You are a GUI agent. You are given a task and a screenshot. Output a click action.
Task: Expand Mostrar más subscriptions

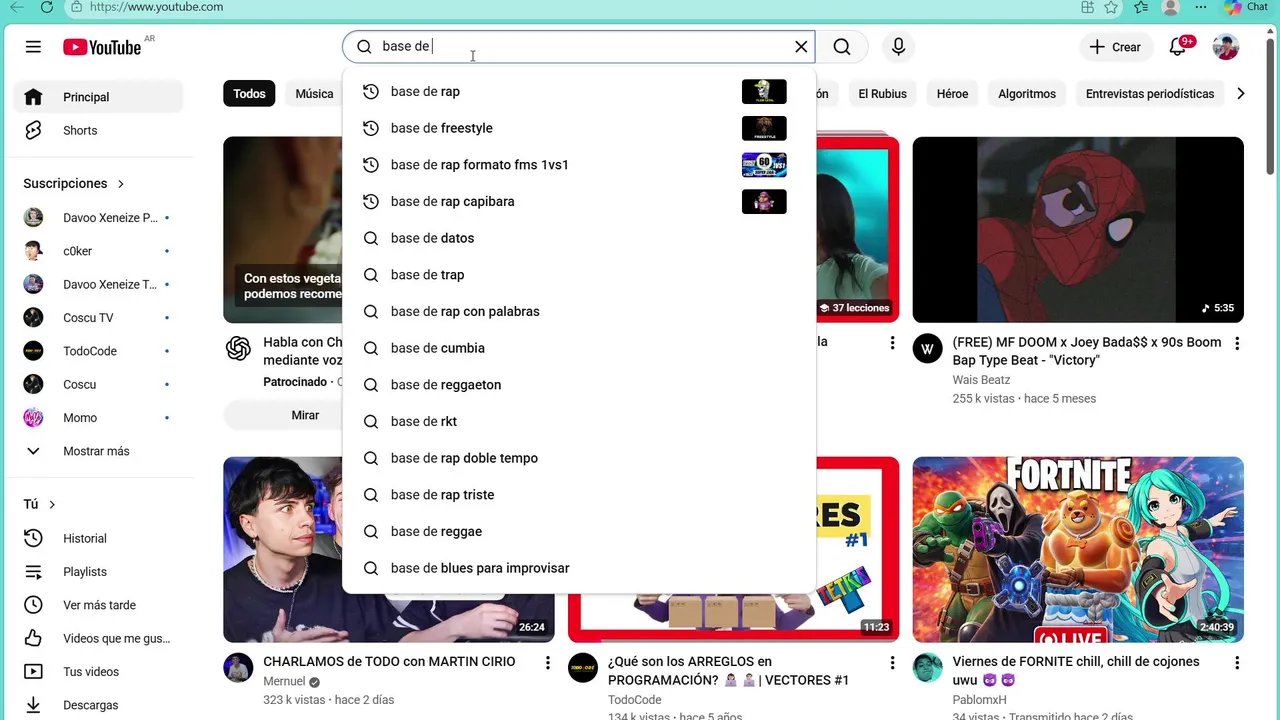tap(98, 451)
